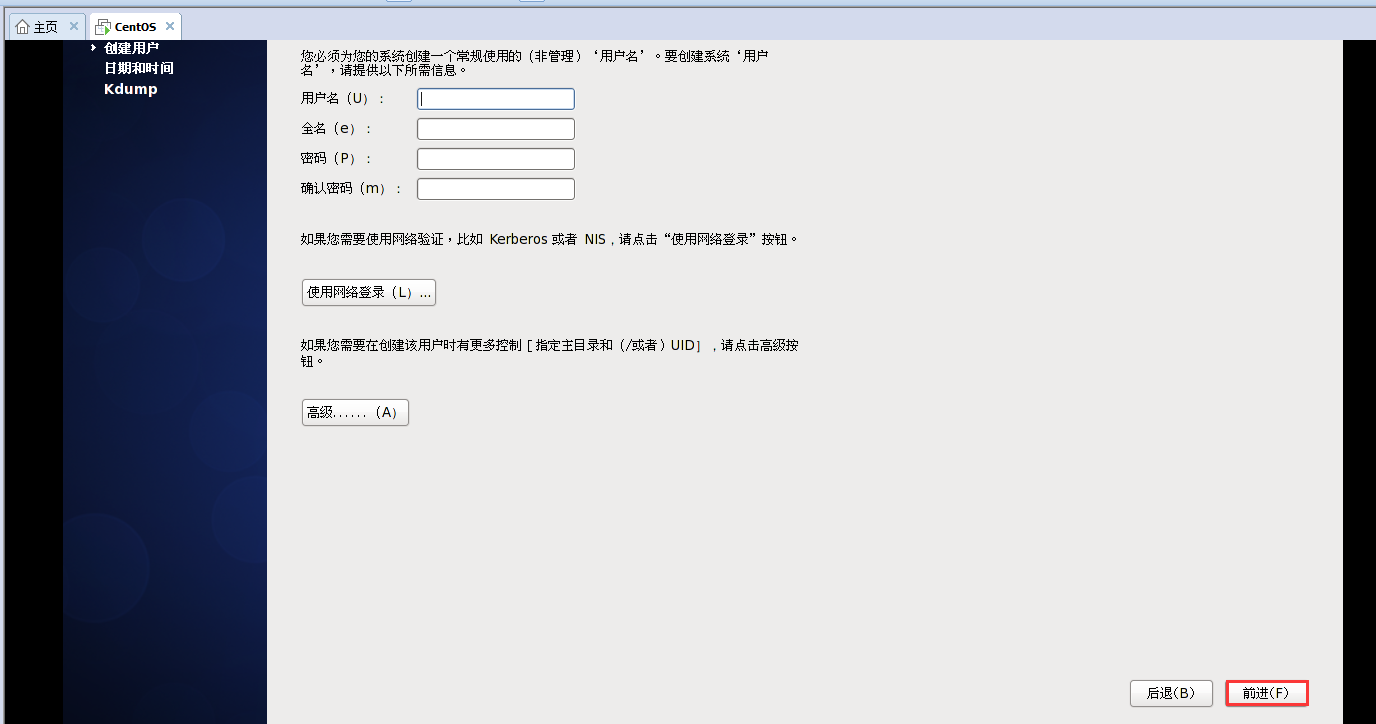
Task: Select 日期和时间 in the sidebar
Action: [x=138, y=68]
